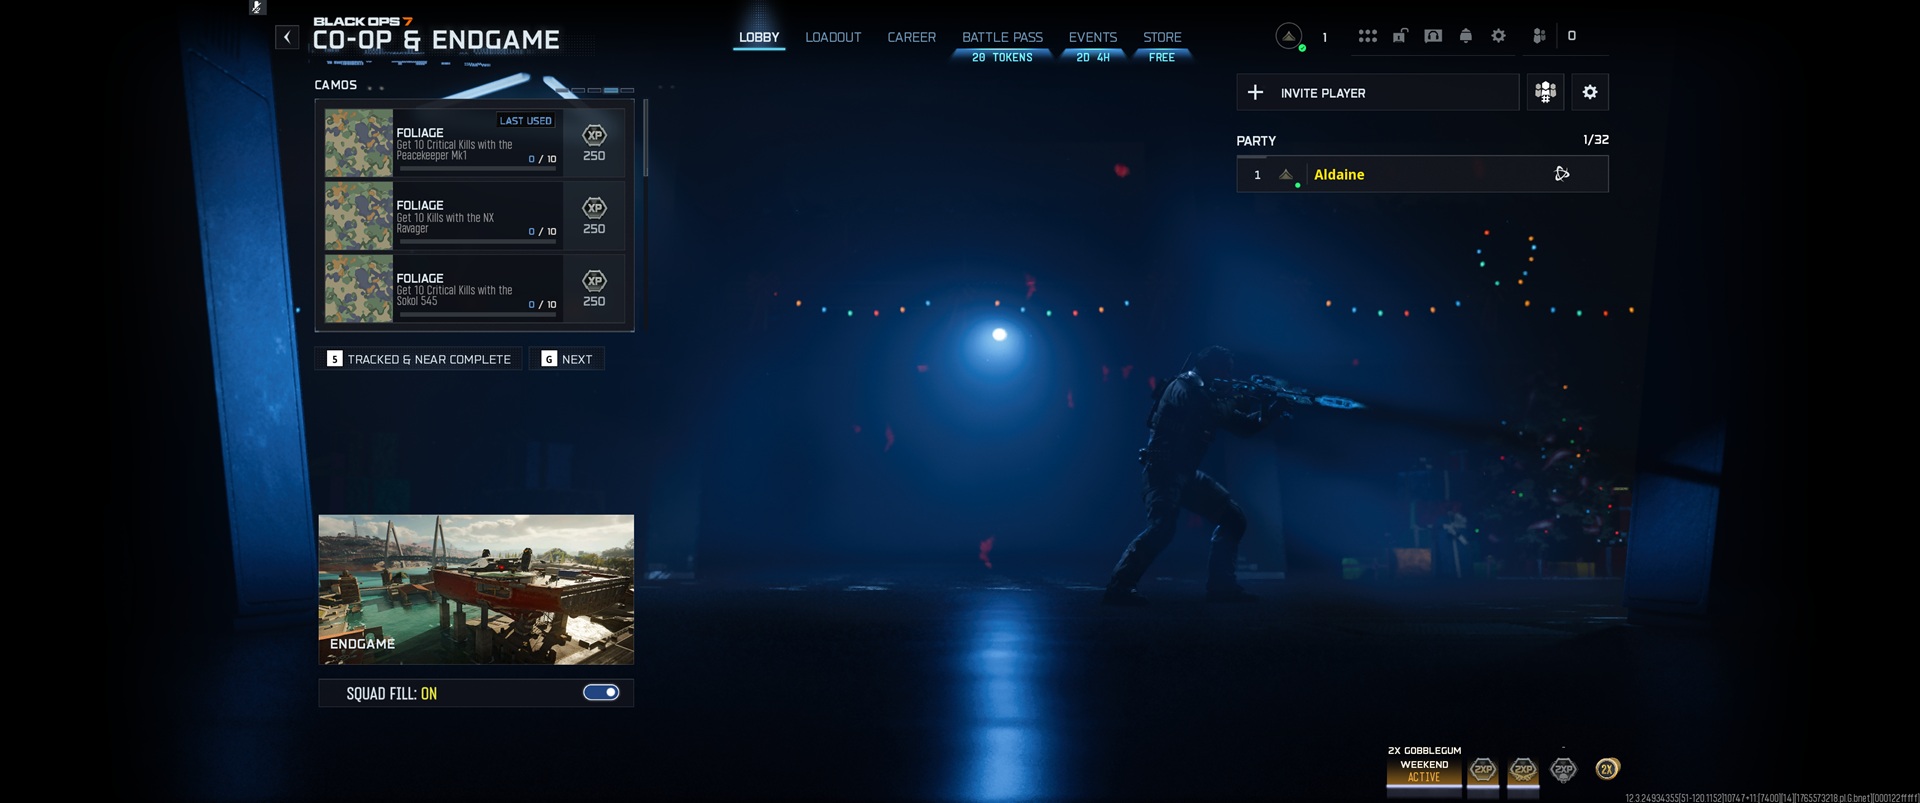Open the Store tab

click(1162, 37)
